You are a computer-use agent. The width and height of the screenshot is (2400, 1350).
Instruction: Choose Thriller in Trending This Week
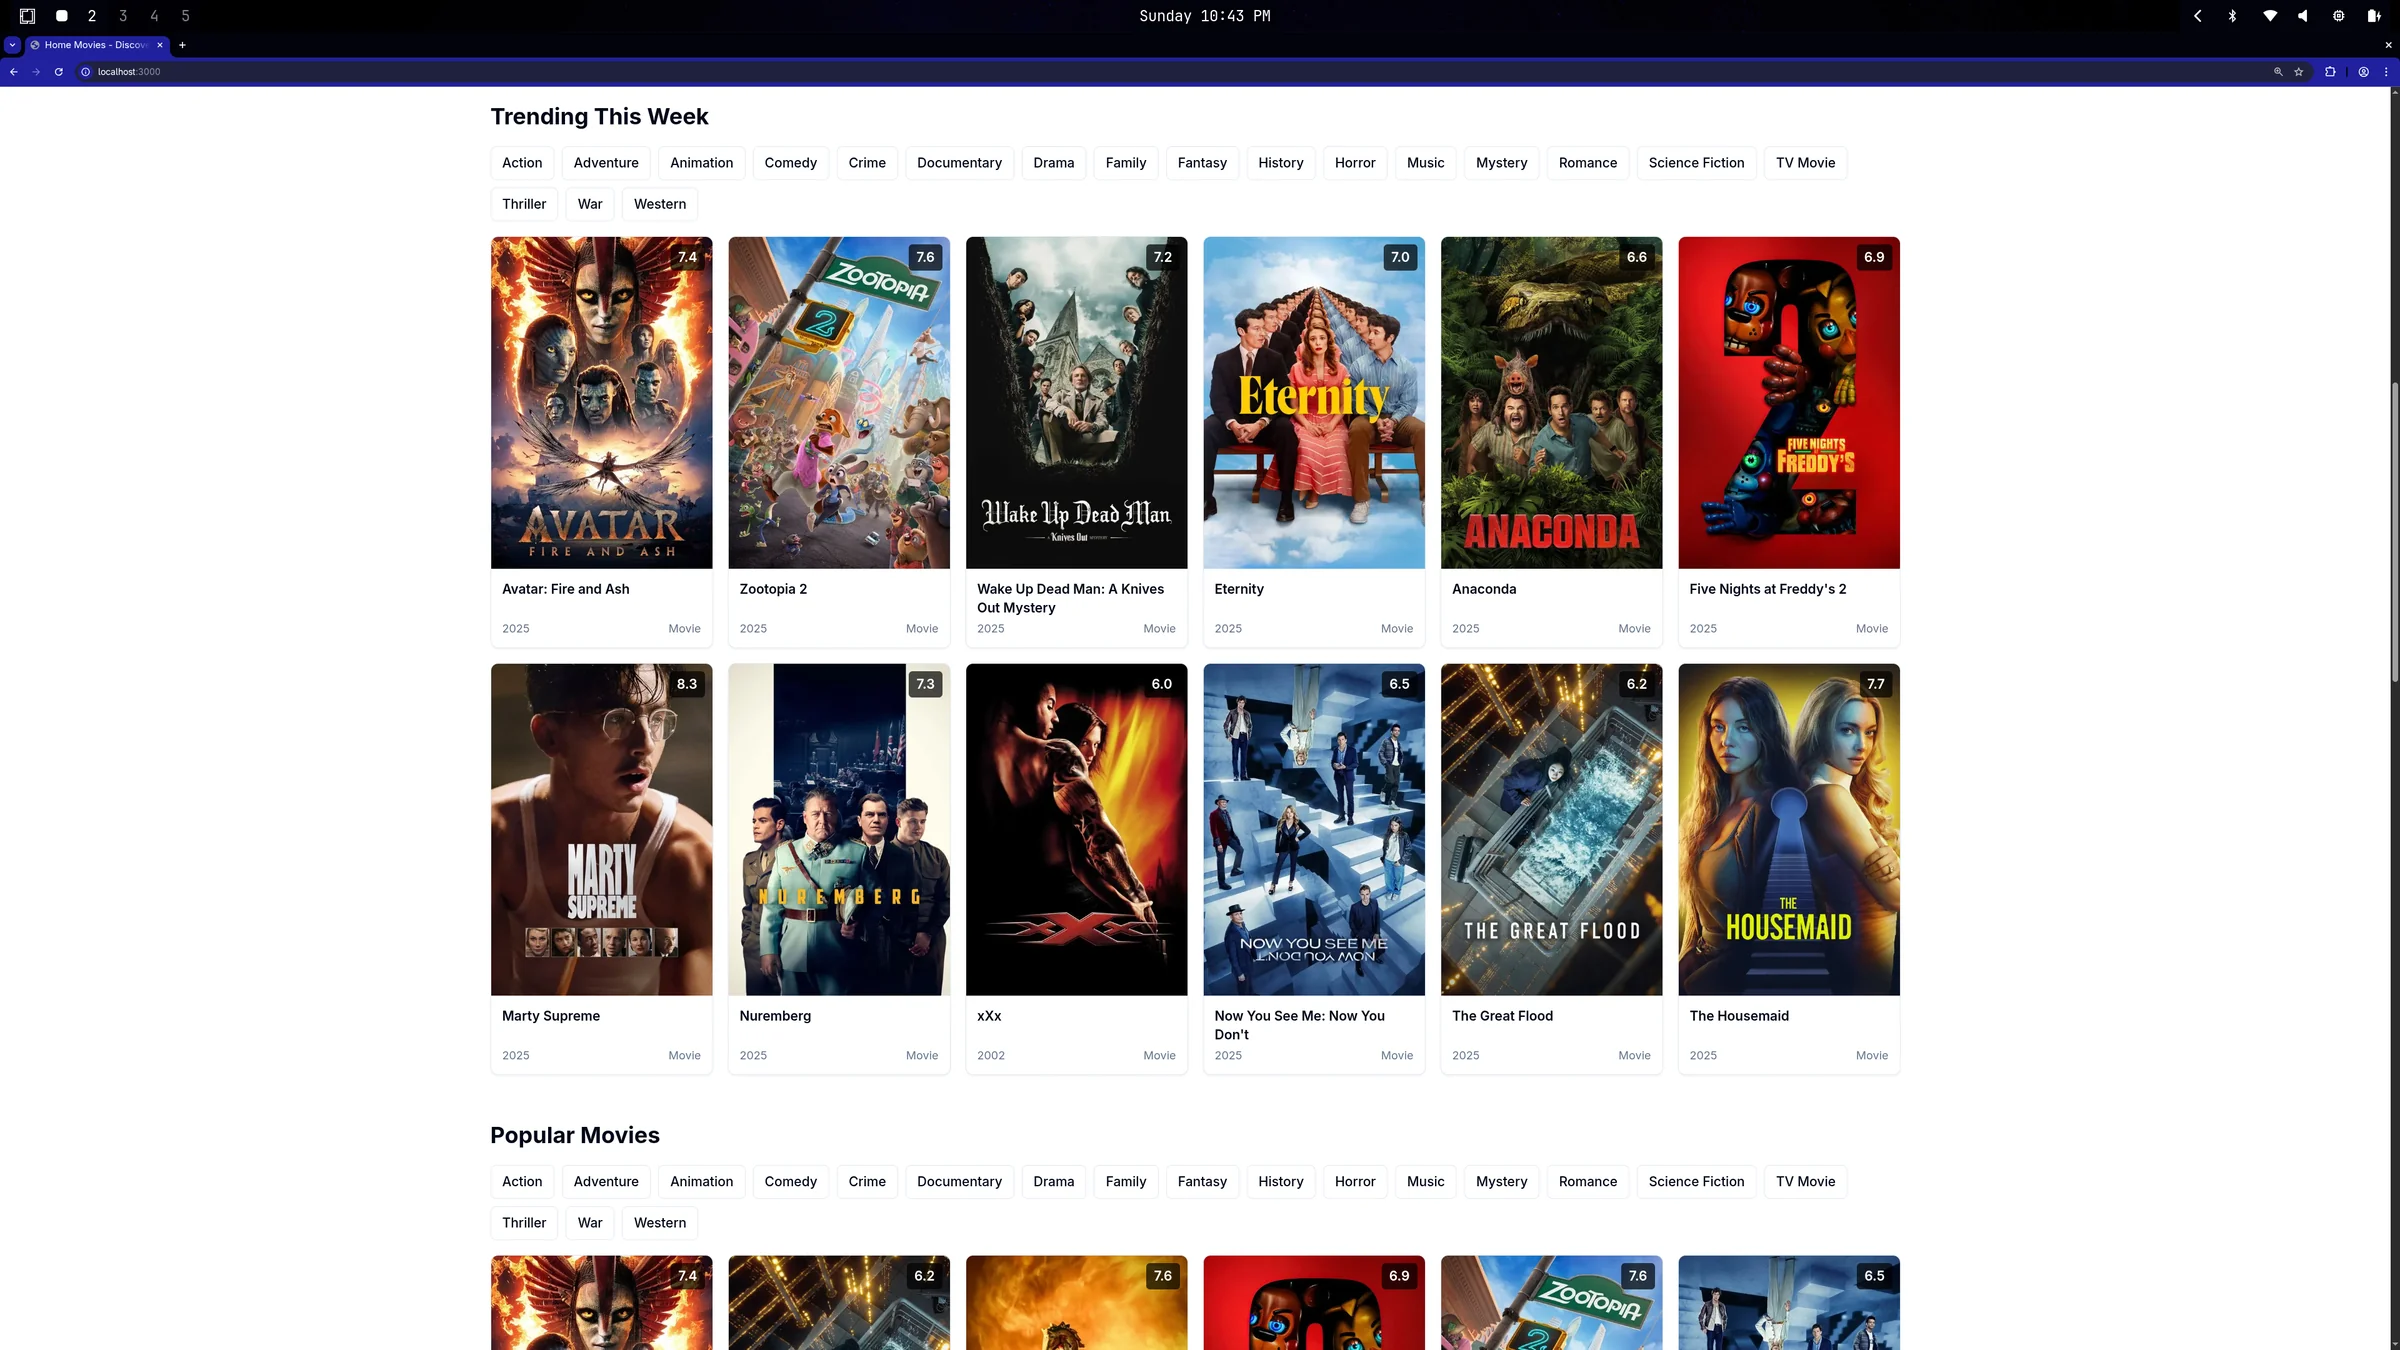pos(524,204)
